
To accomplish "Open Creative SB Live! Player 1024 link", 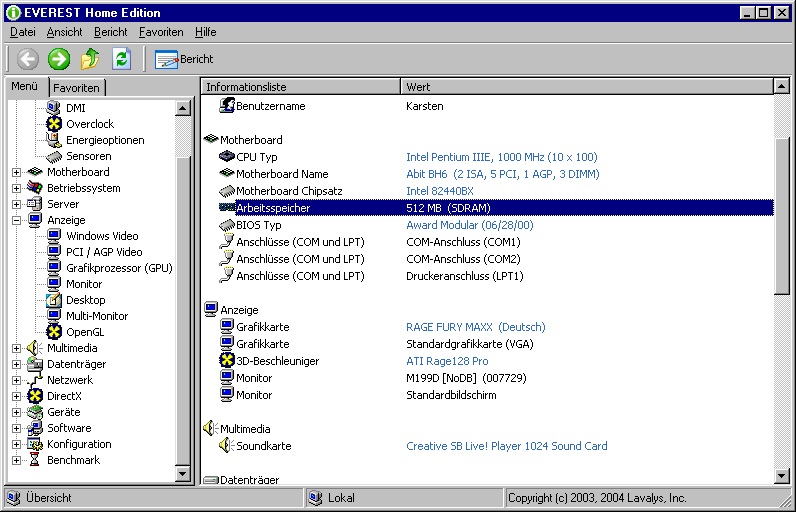I will [507, 446].
